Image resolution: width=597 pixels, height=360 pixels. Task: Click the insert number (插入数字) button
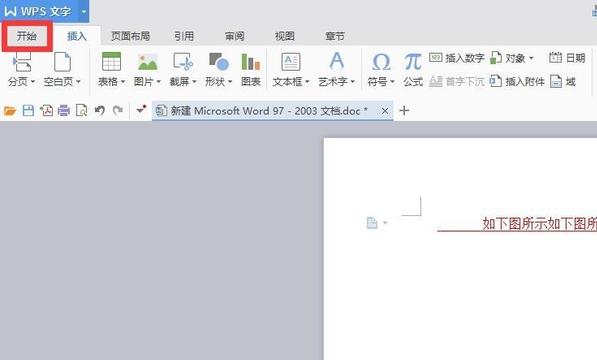point(457,58)
